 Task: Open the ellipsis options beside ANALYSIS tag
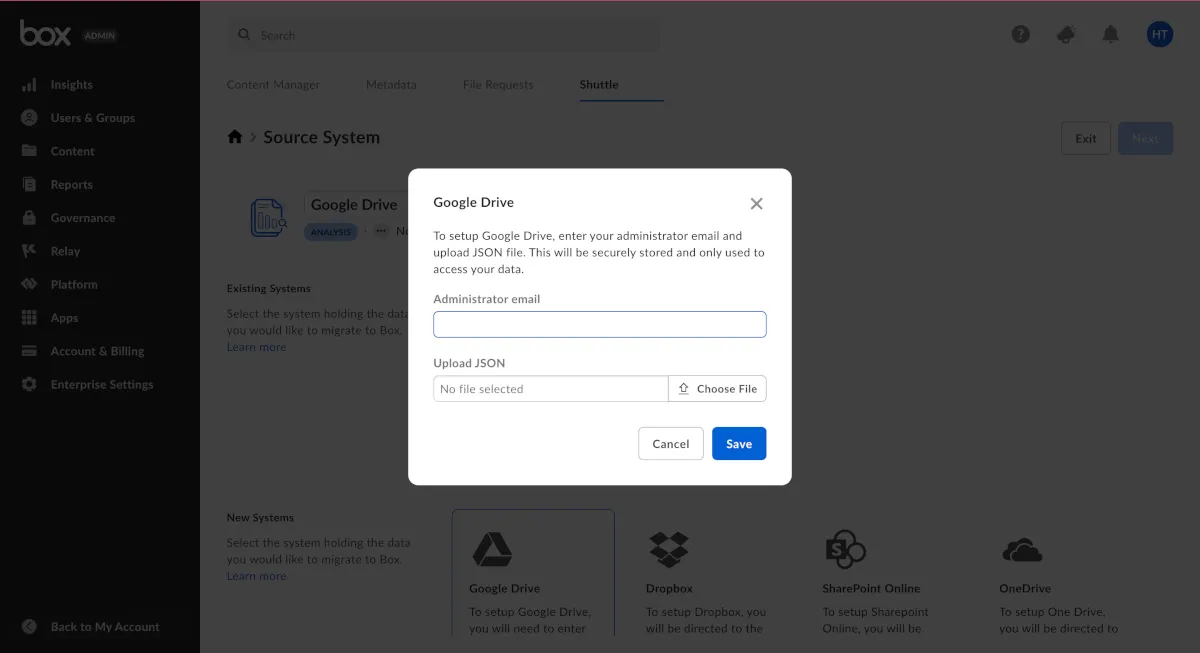point(381,231)
